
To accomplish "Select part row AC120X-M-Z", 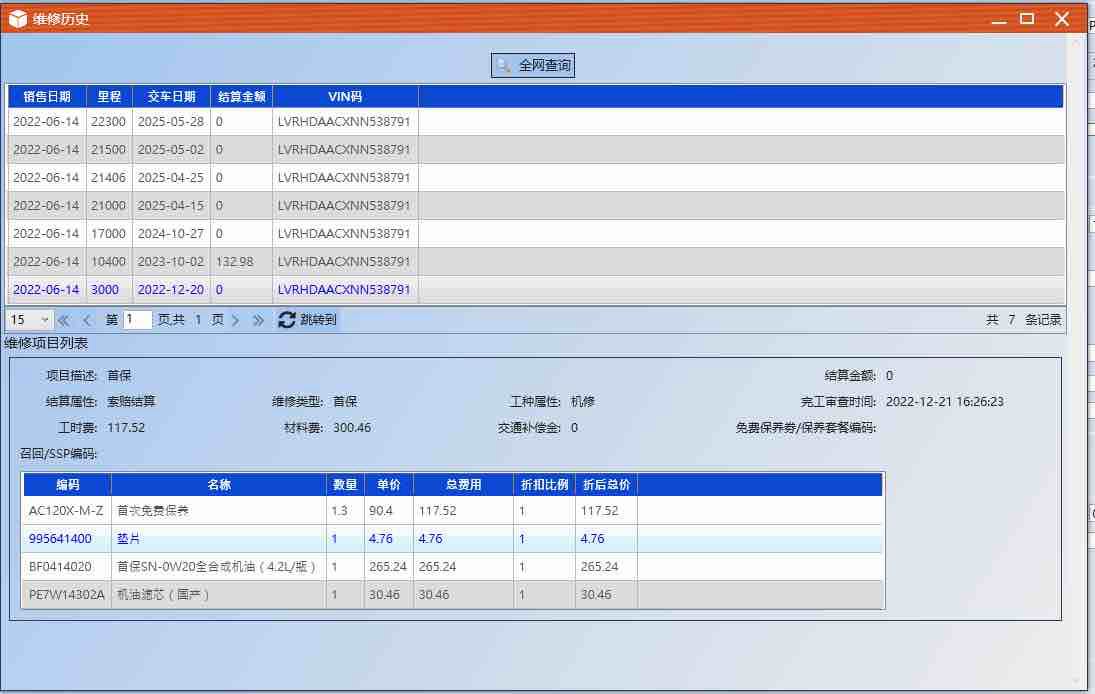I will pyautogui.click(x=453, y=510).
